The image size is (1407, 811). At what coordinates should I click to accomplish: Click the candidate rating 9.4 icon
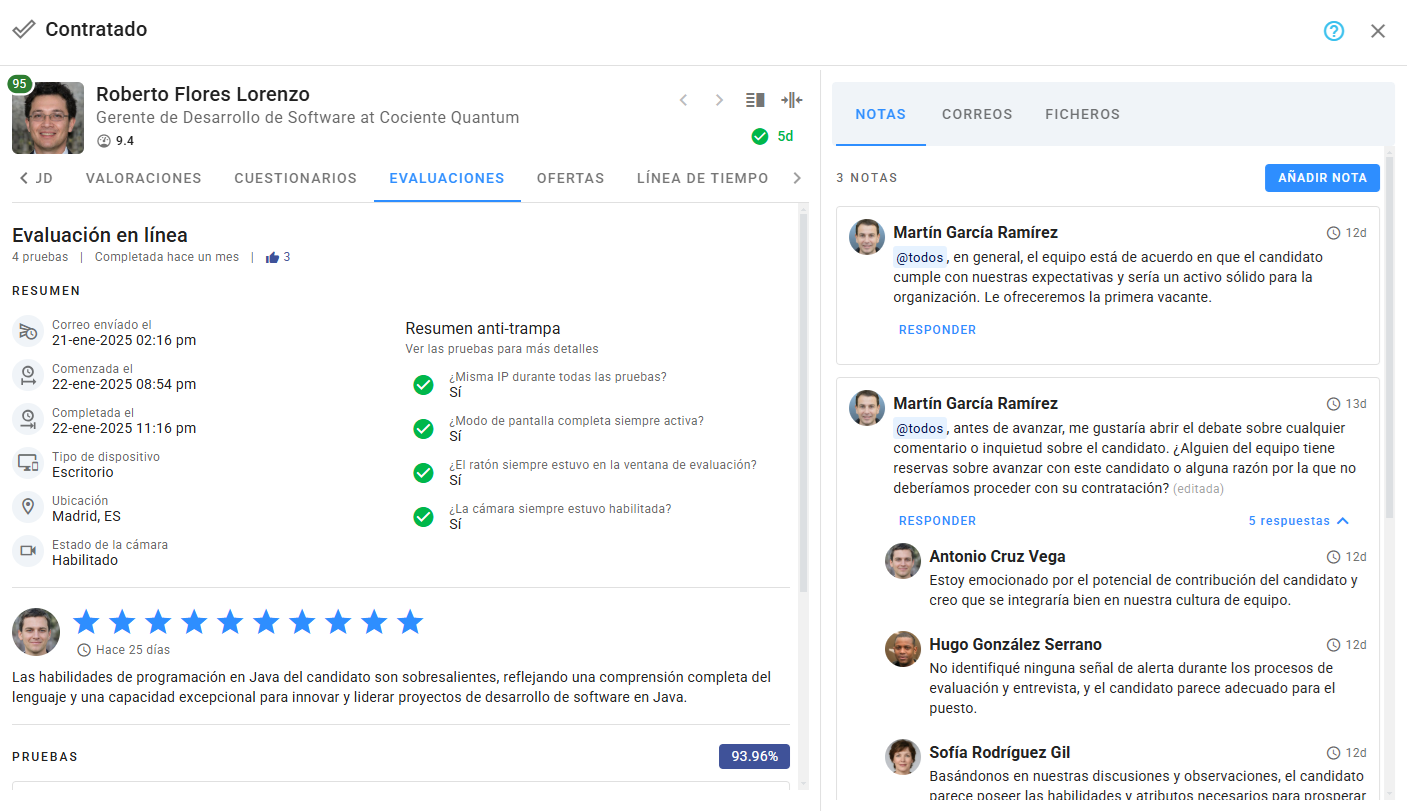(104, 141)
